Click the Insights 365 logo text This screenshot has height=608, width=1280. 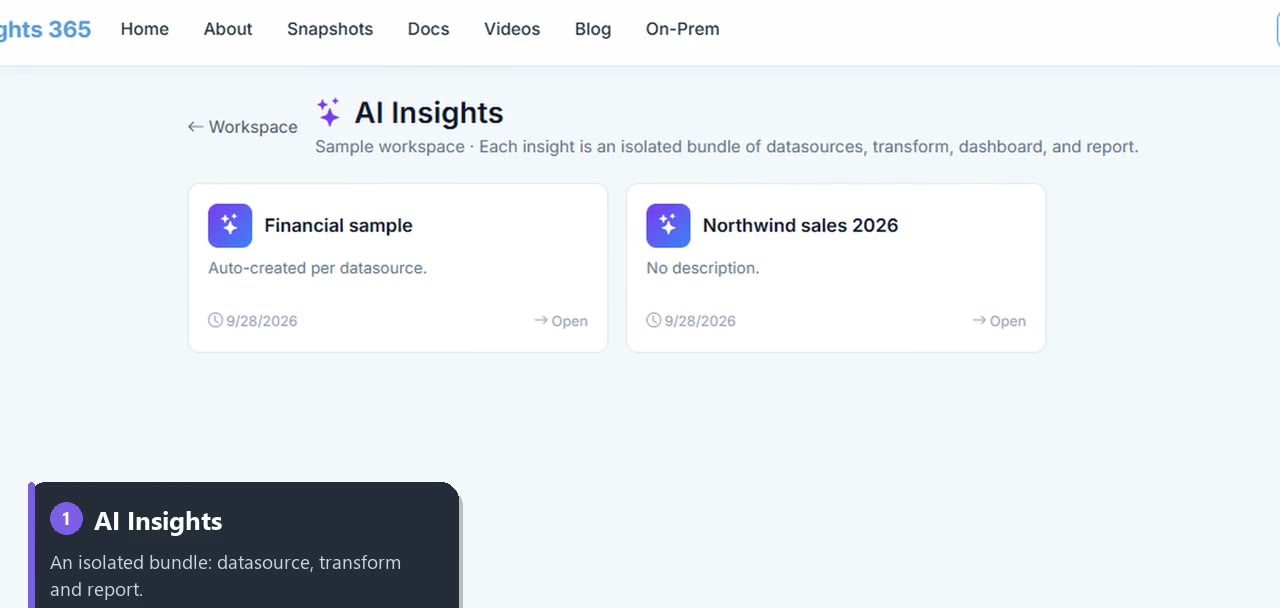tap(45, 29)
